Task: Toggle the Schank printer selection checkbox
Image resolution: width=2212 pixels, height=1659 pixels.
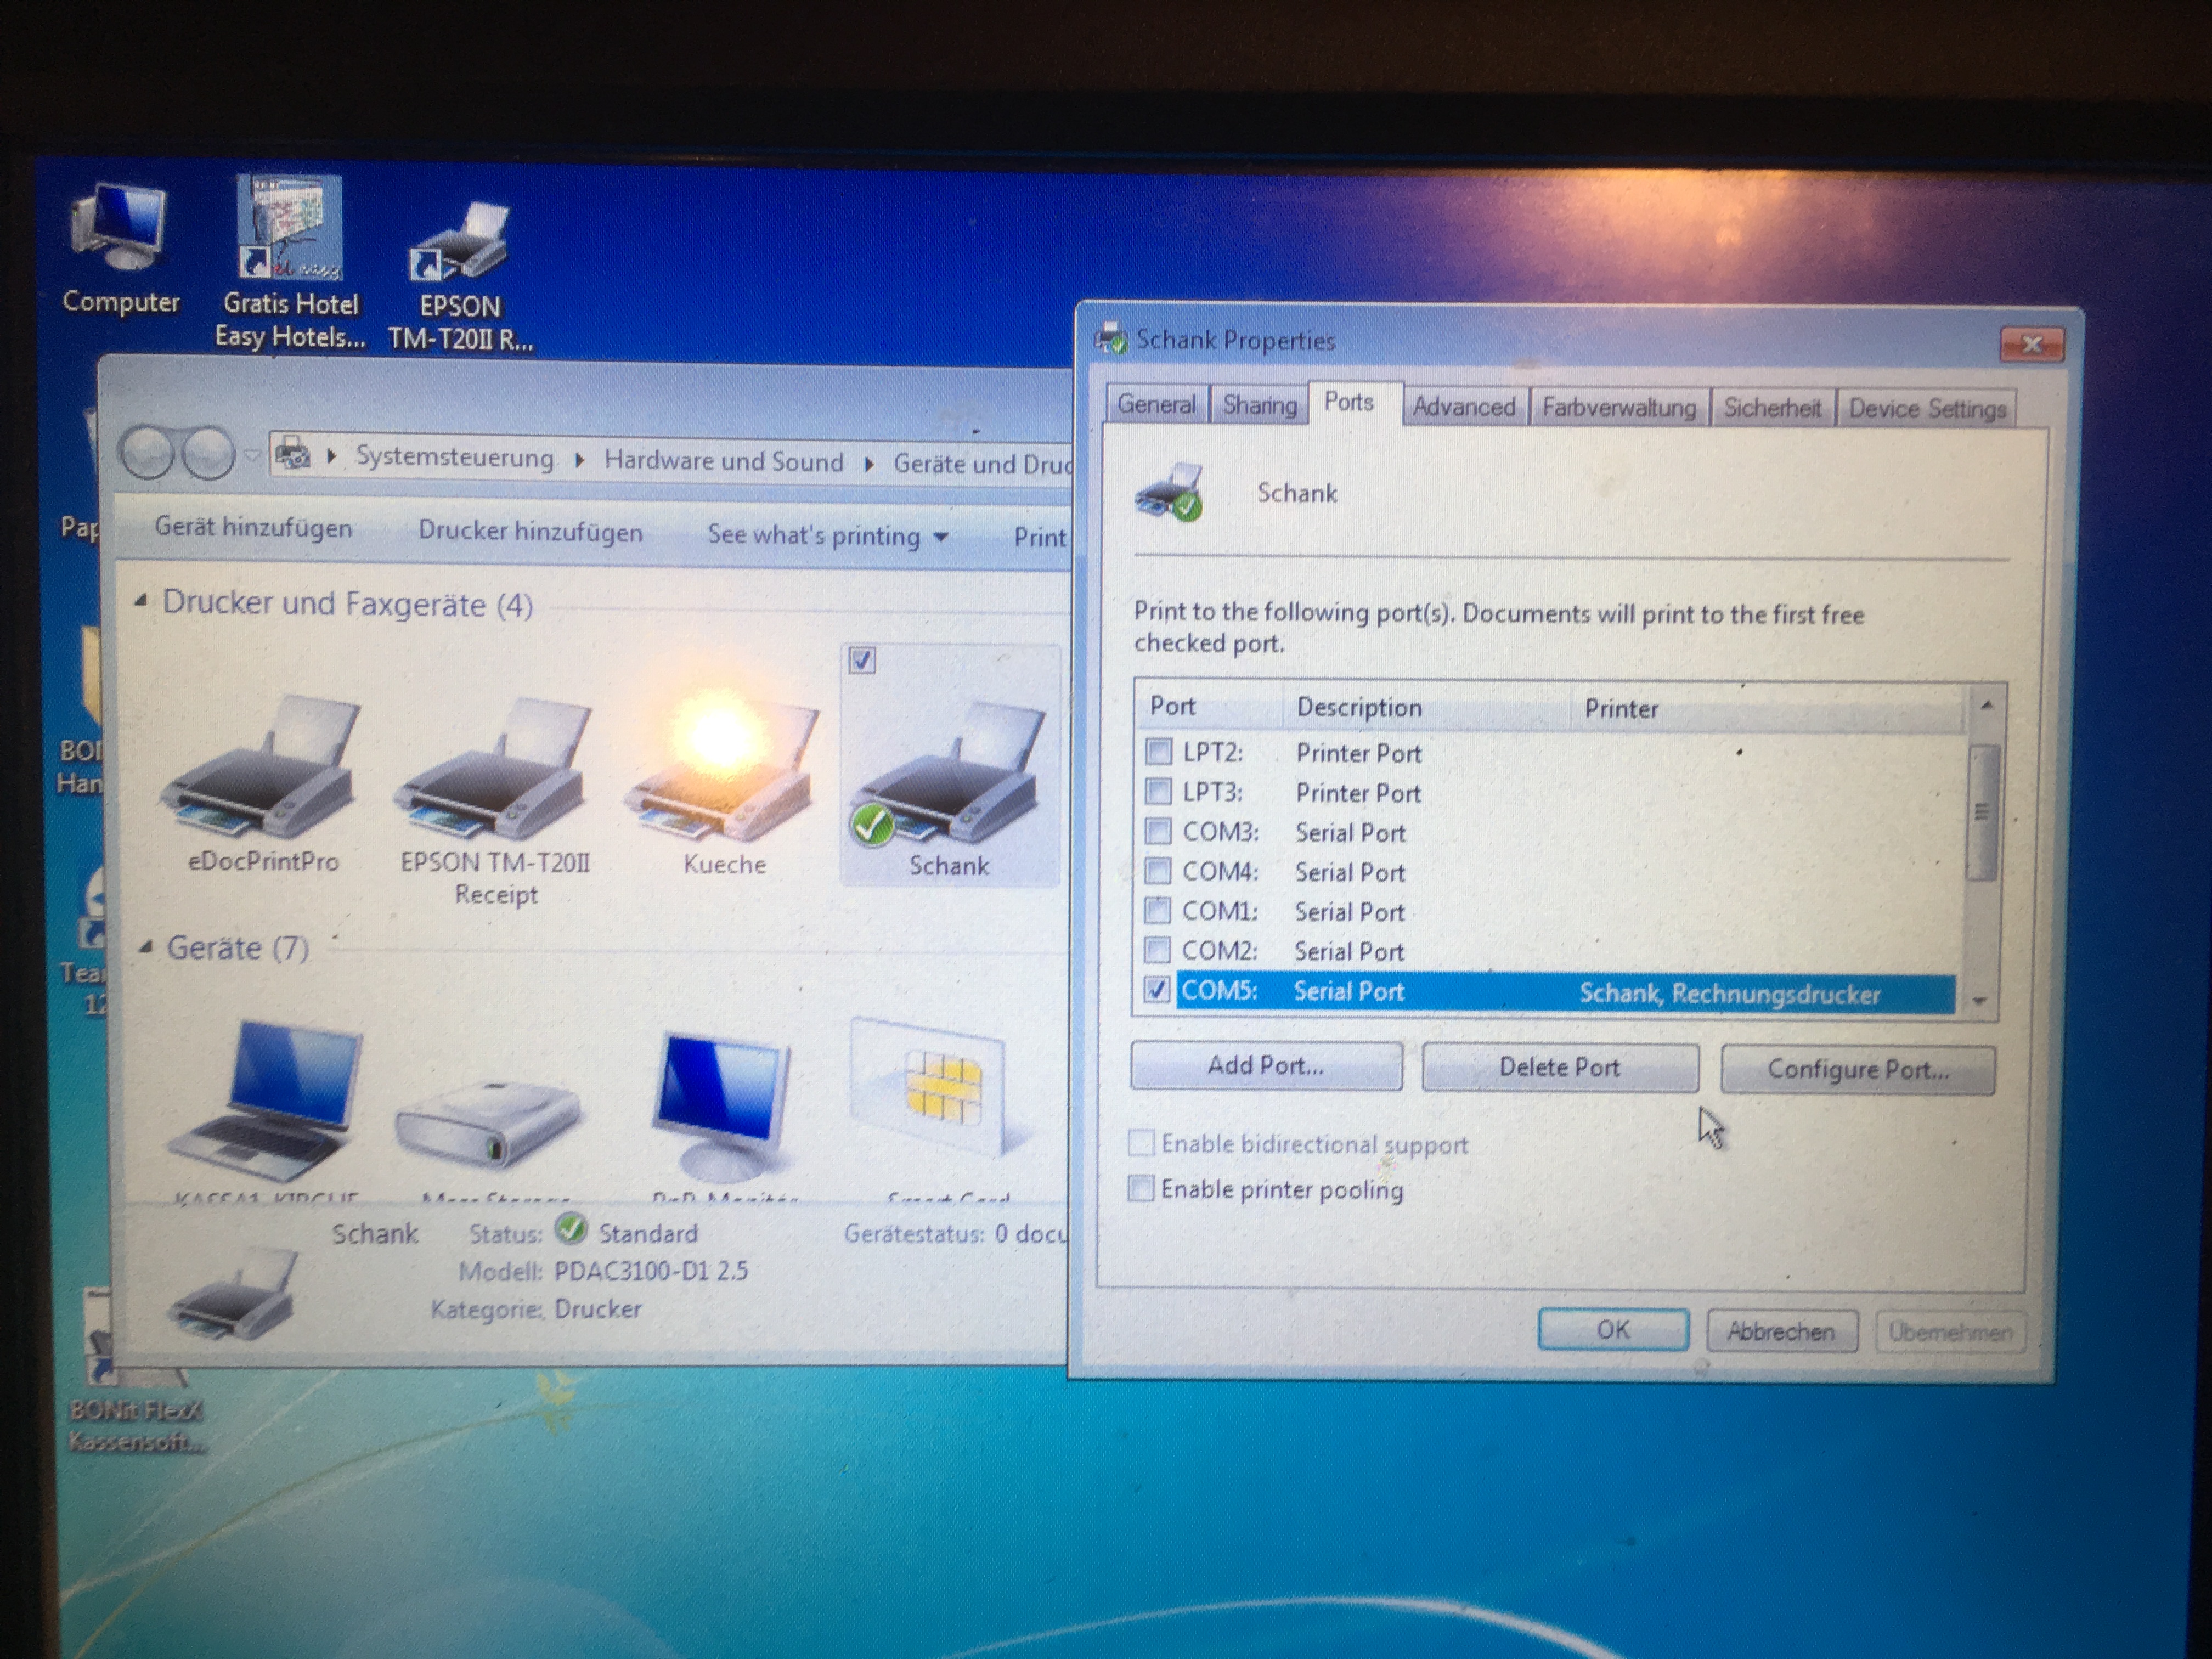Action: click(861, 661)
